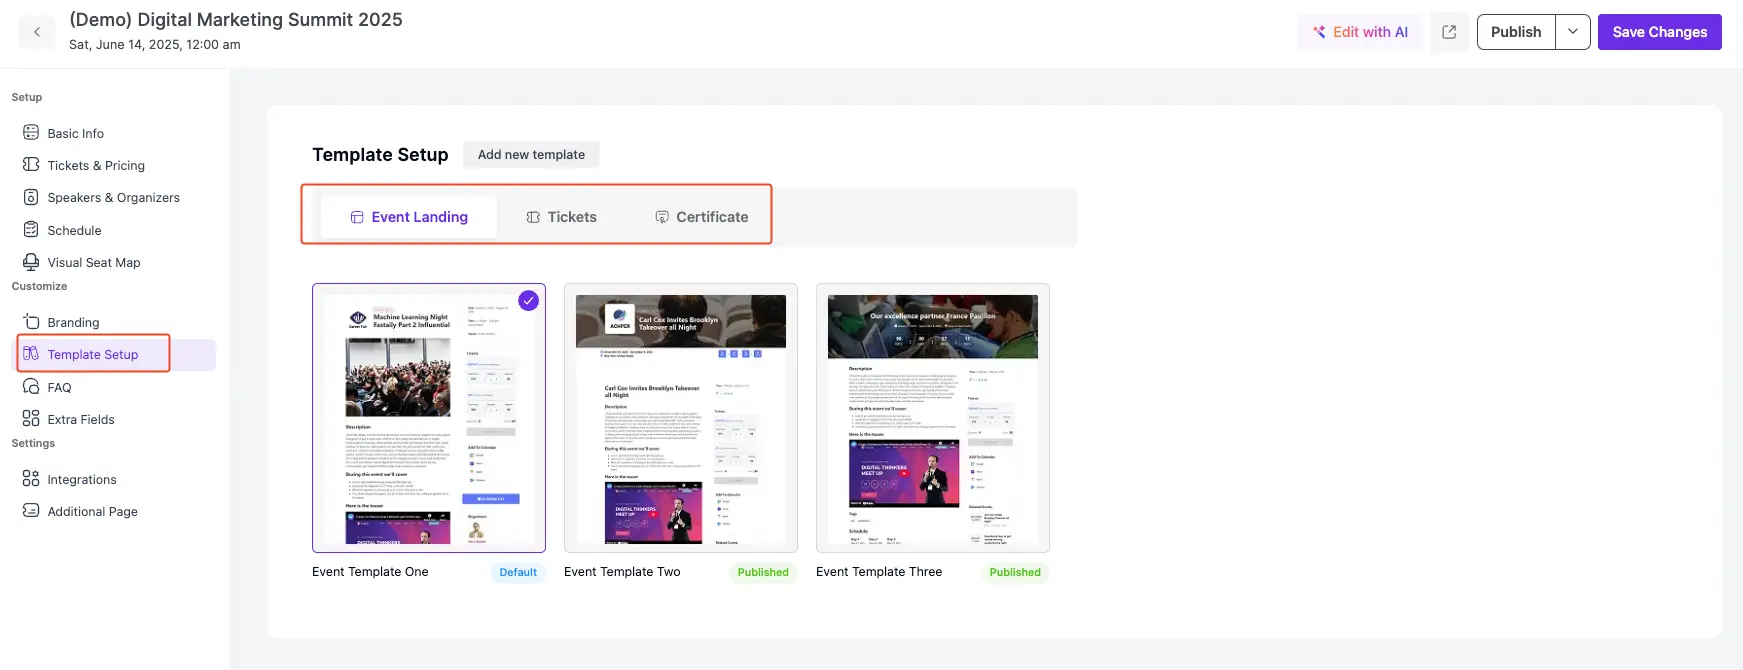Click the Save Changes button
This screenshot has width=1743, height=670.
point(1659,32)
